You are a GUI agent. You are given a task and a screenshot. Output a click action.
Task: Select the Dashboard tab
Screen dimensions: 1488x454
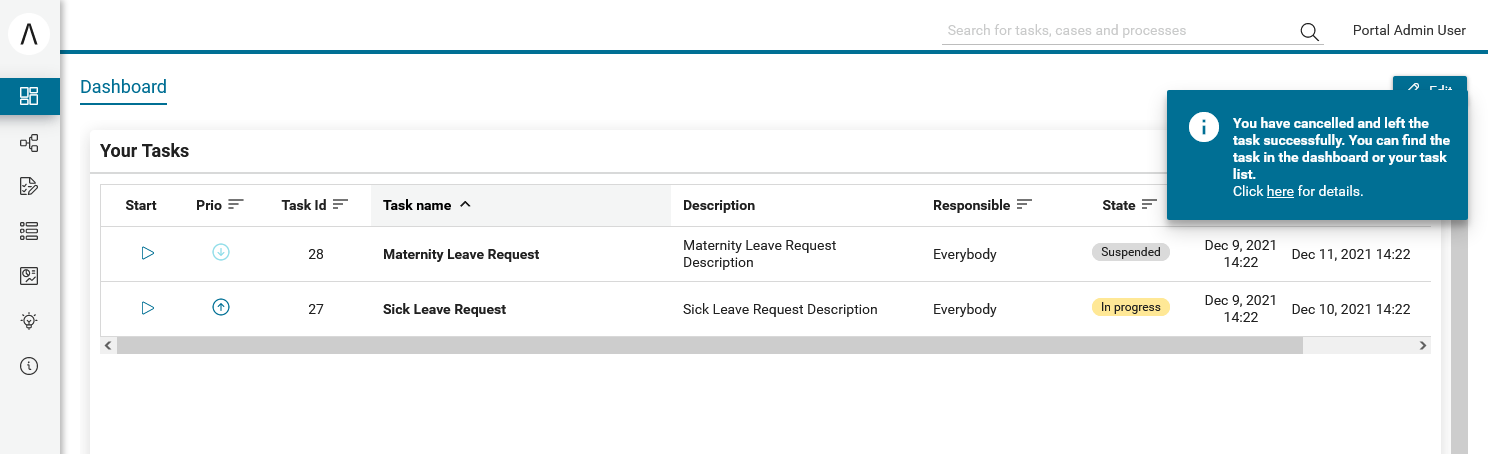coord(123,87)
